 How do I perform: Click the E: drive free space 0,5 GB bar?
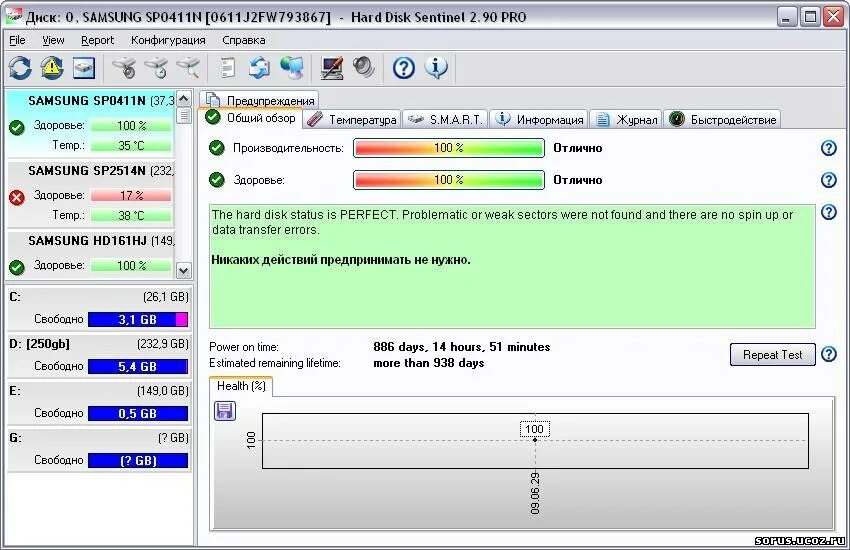[138, 413]
